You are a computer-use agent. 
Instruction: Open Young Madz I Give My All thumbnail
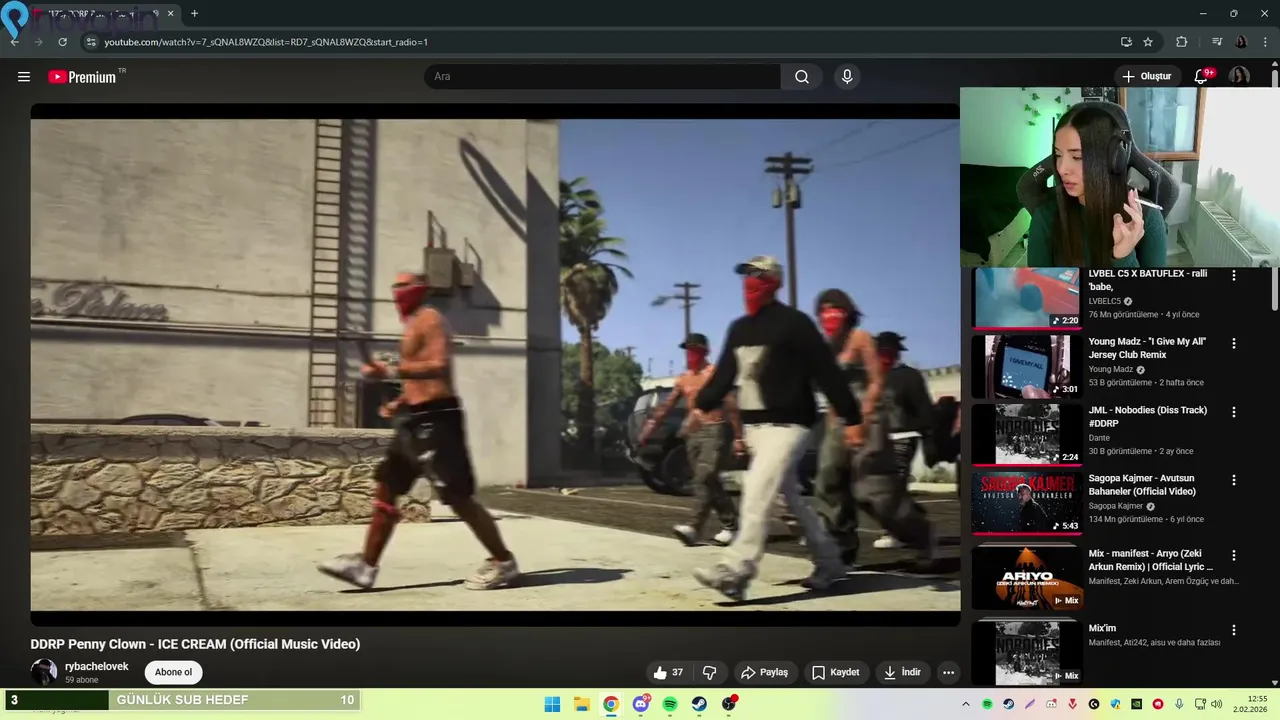click(1026, 366)
